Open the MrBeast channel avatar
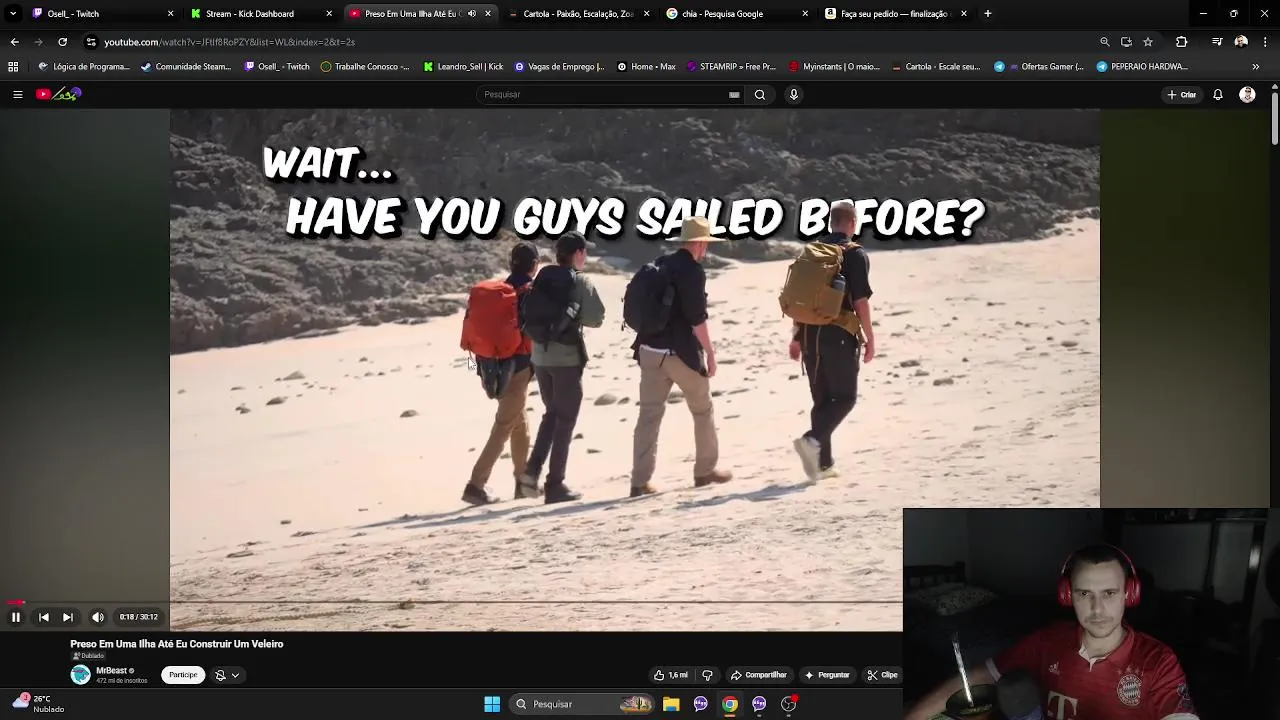Viewport: 1280px width, 720px height. [80, 675]
